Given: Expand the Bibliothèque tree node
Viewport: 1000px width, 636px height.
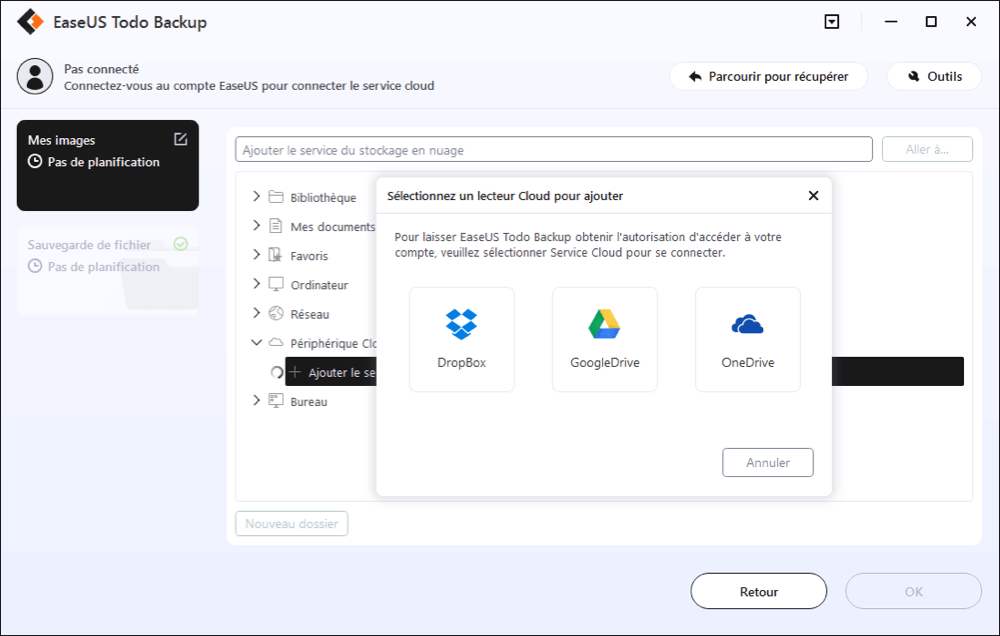Looking at the screenshot, I should [256, 196].
